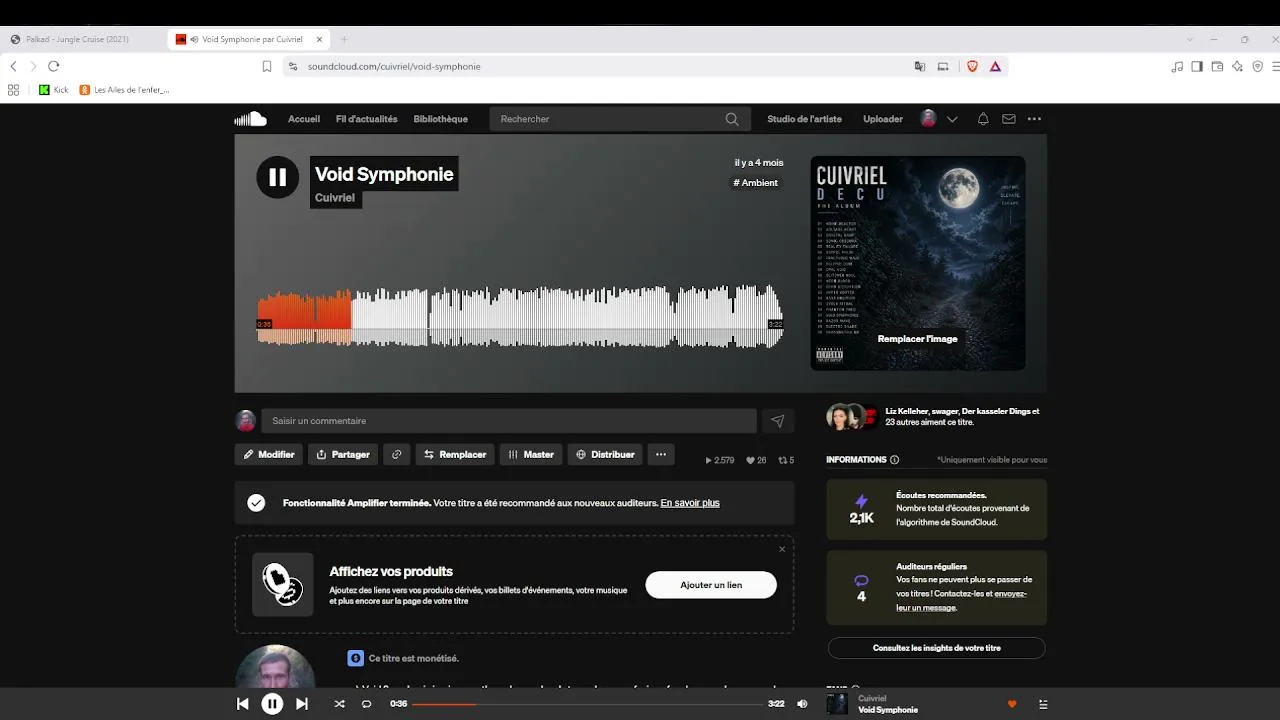Click the Brave Shields lion icon
1280x720 pixels.
pyautogui.click(x=972, y=66)
